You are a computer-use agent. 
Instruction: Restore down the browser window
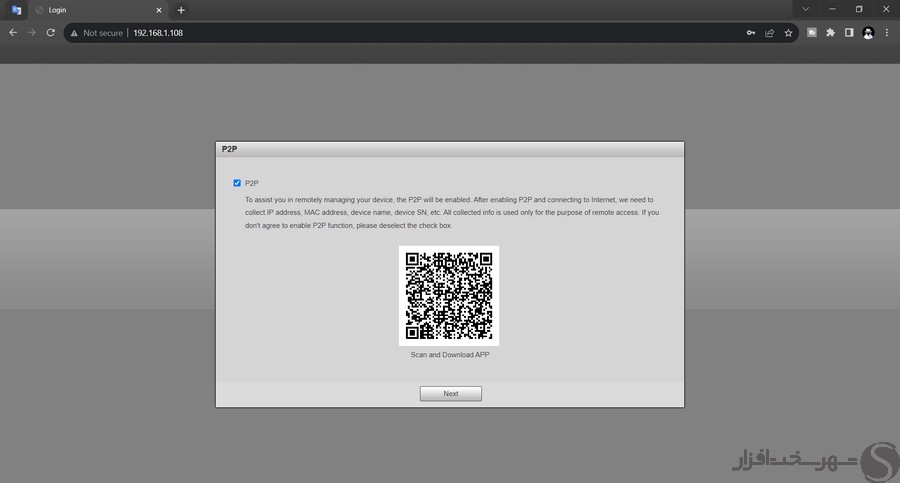click(x=859, y=9)
